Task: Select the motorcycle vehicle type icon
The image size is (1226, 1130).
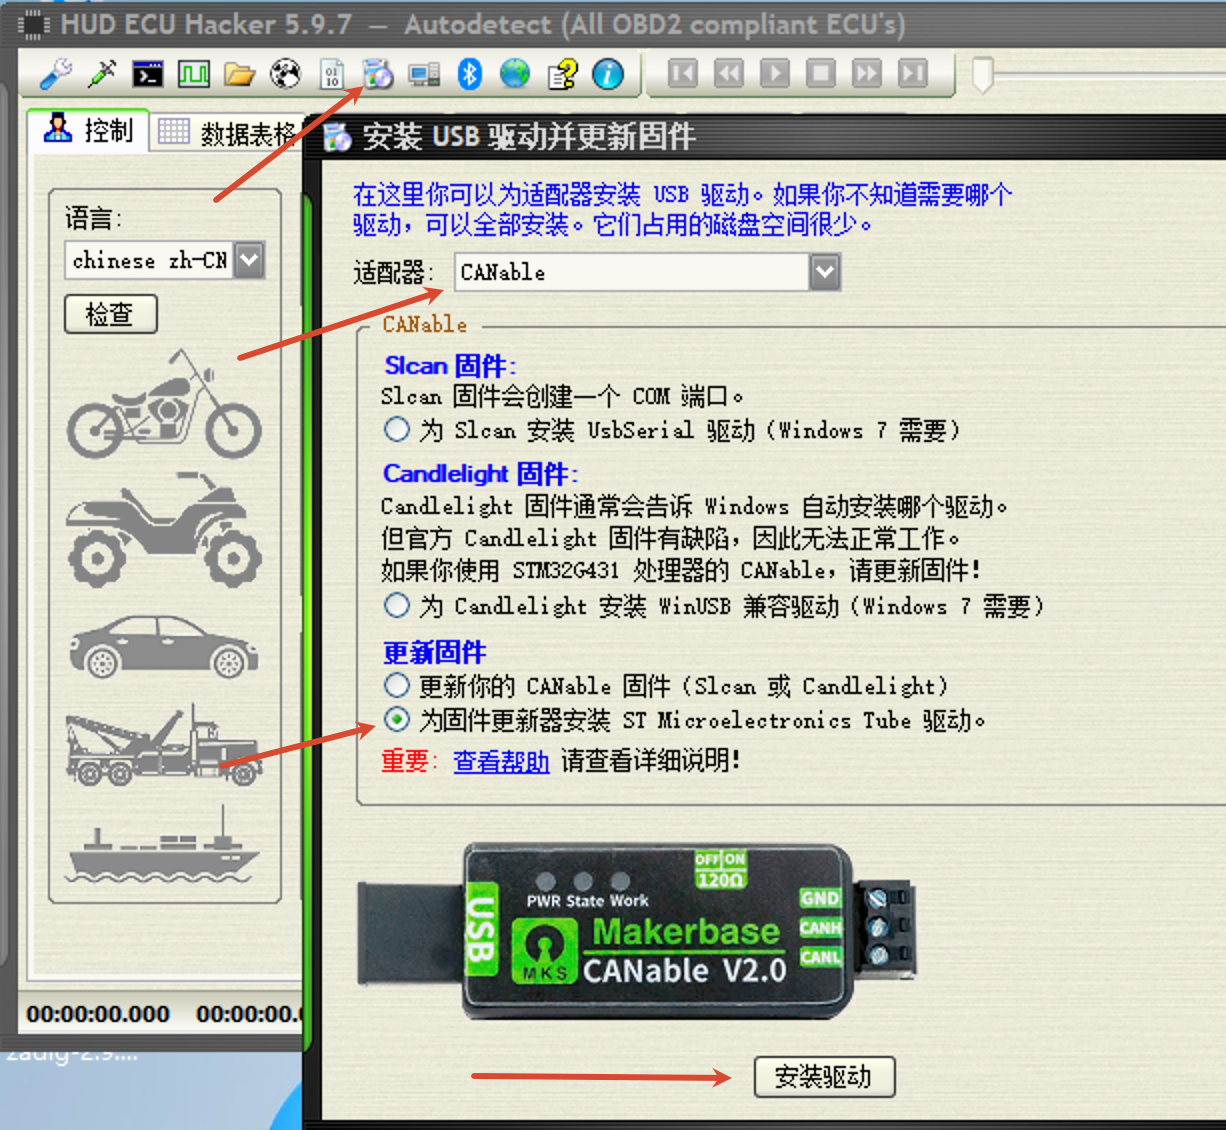Action: 165,403
